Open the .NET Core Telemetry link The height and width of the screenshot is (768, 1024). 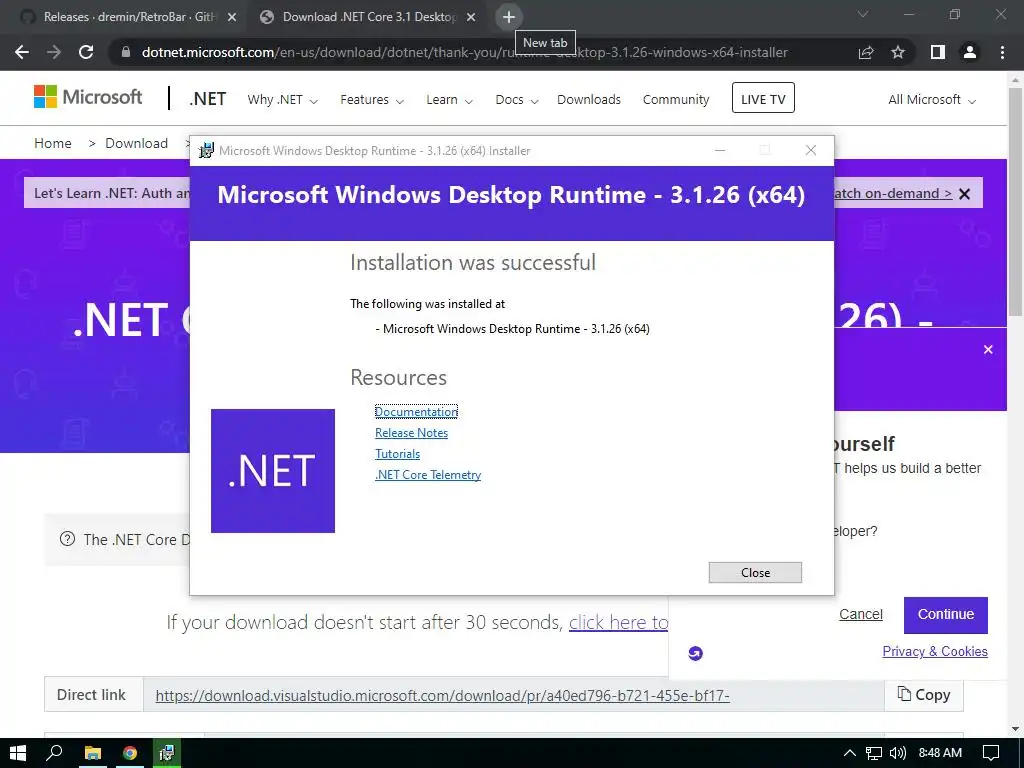(x=428, y=474)
